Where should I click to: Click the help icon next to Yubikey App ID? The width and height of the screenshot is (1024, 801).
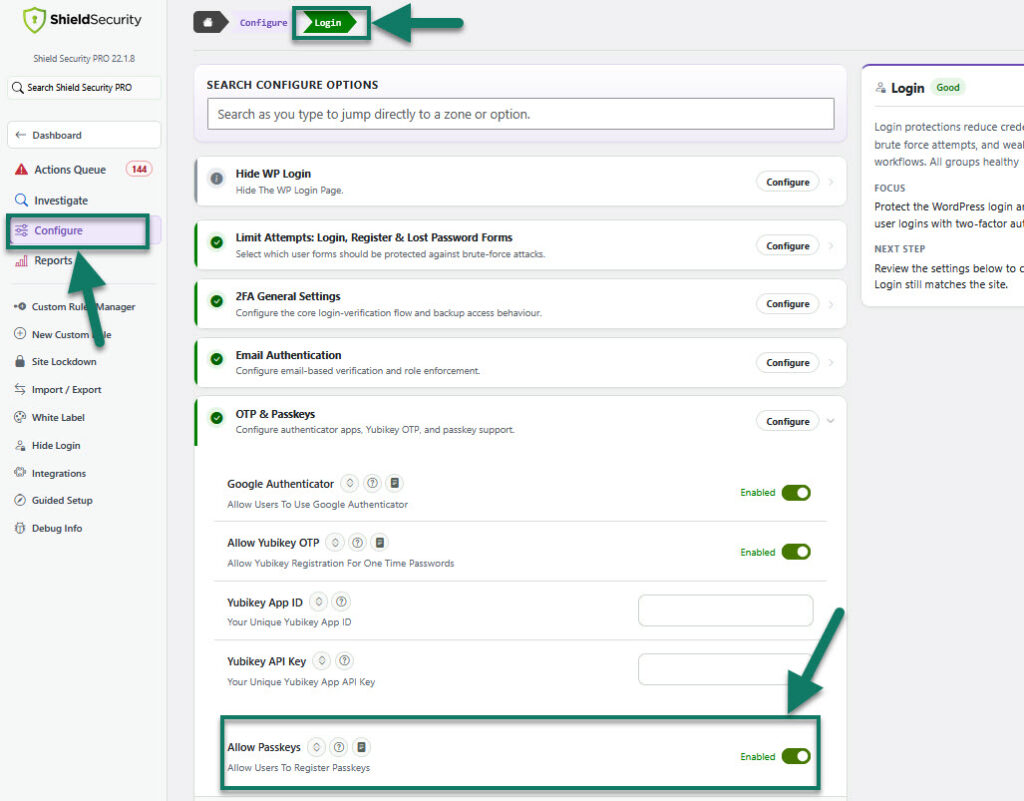pyautogui.click(x=341, y=601)
